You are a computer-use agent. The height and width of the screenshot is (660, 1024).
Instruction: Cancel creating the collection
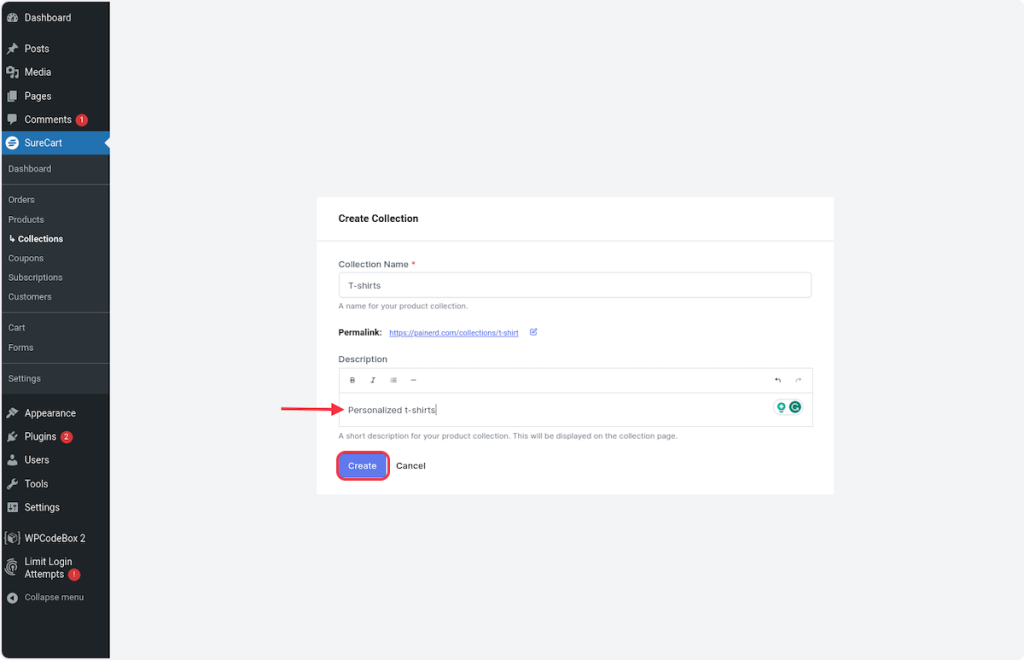(411, 466)
